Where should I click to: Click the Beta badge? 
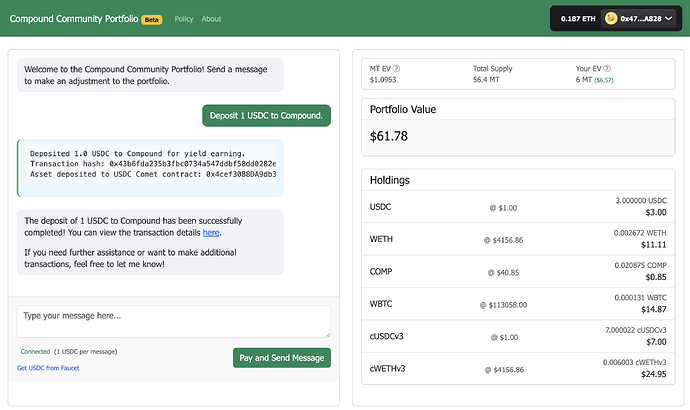pyautogui.click(x=151, y=20)
